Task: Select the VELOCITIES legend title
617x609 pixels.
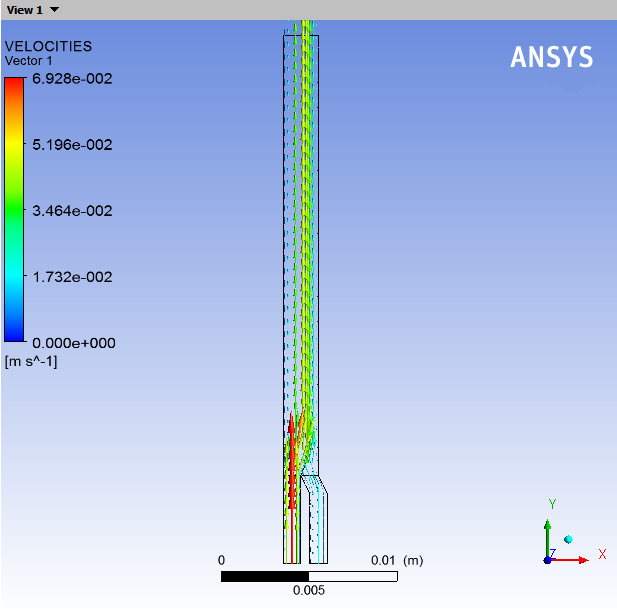Action: [48, 46]
